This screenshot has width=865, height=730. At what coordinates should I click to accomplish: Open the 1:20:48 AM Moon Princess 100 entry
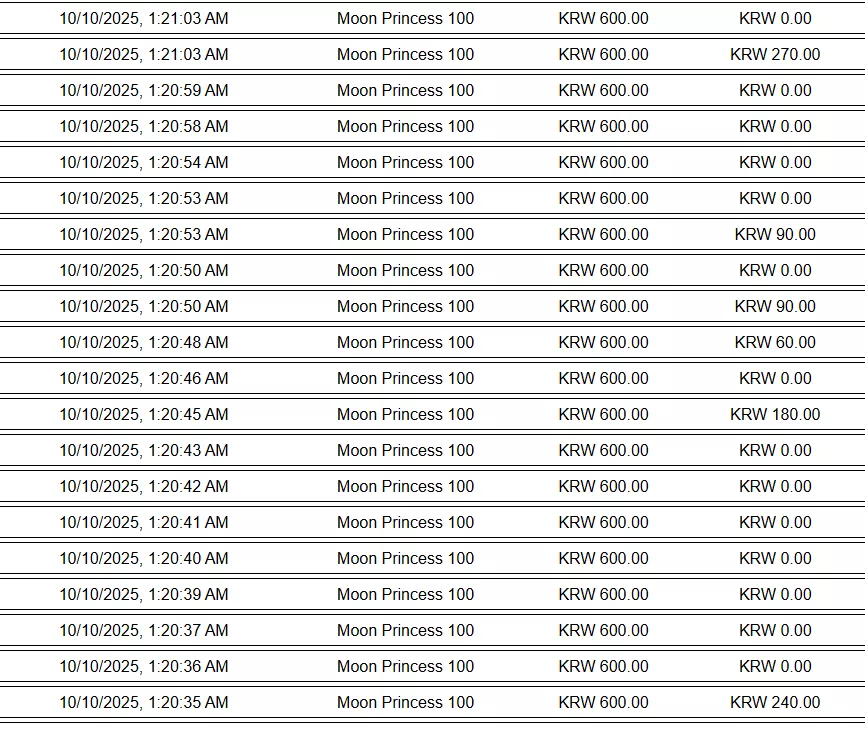tap(432, 342)
